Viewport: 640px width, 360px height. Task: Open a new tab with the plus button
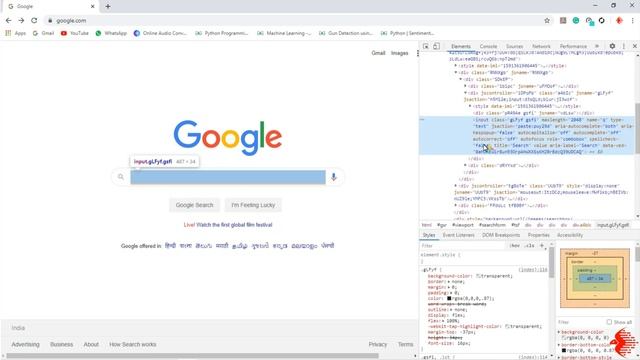(108, 7)
